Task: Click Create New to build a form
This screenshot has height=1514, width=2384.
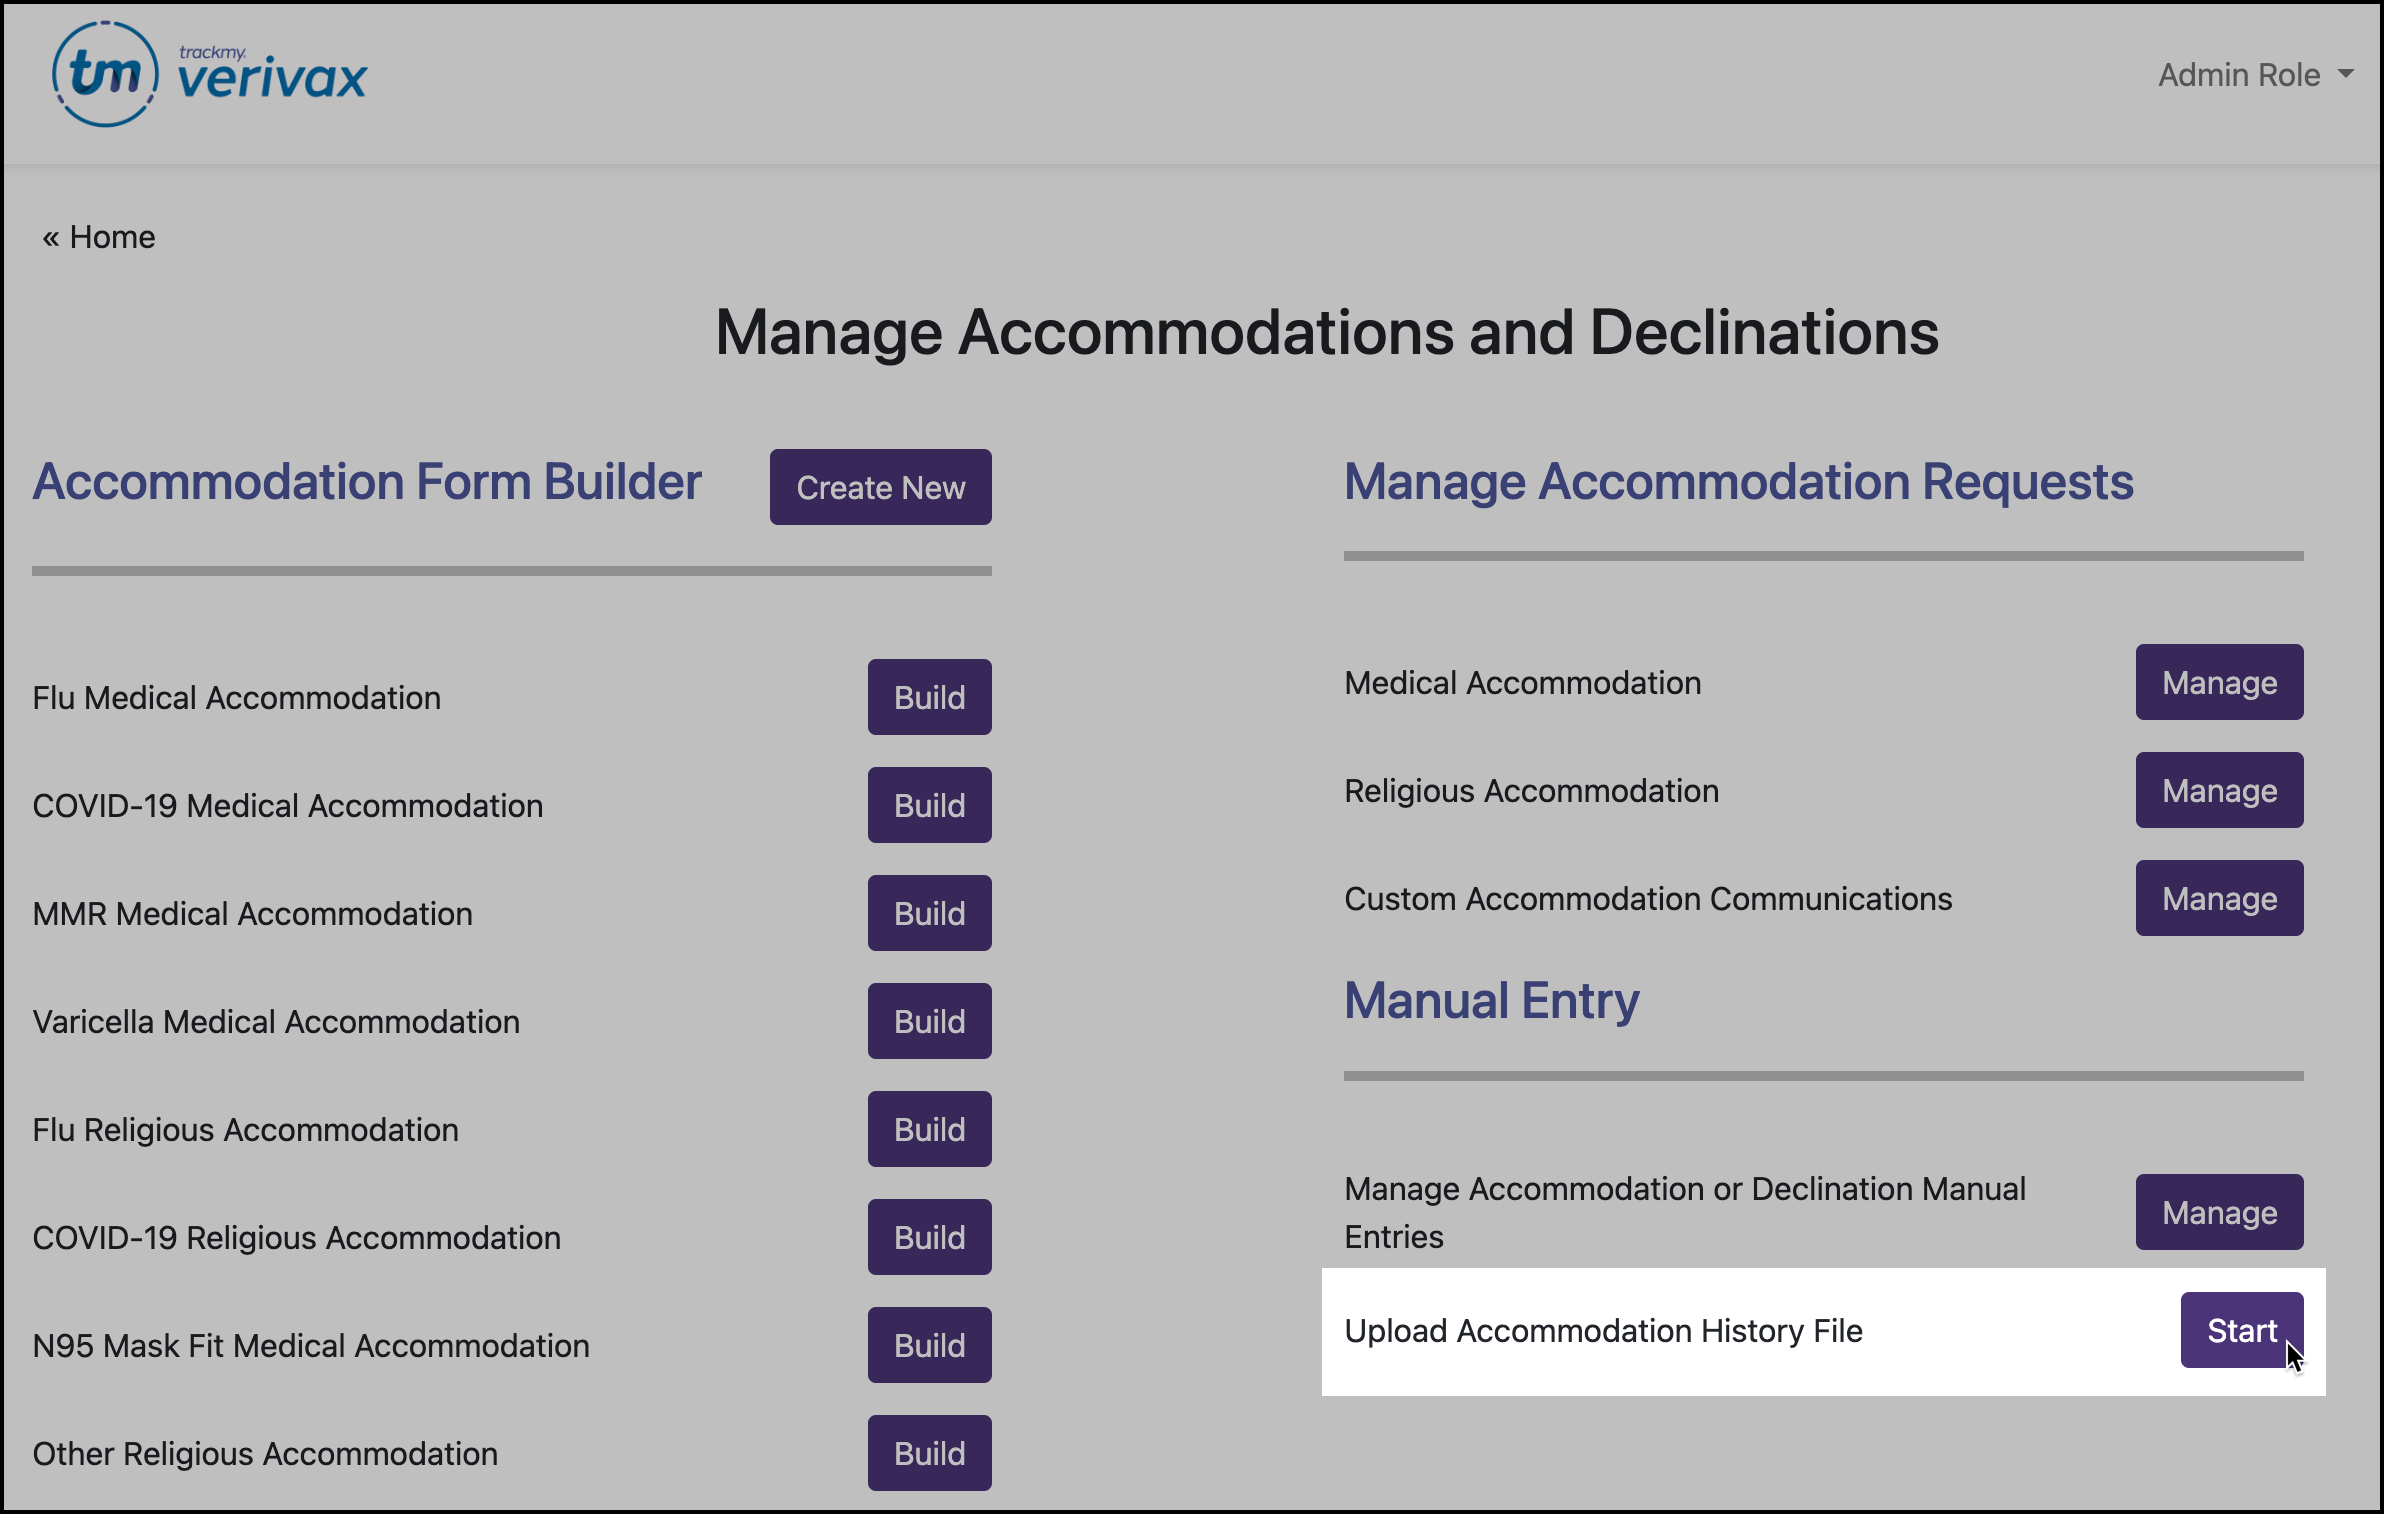Action: 880,487
